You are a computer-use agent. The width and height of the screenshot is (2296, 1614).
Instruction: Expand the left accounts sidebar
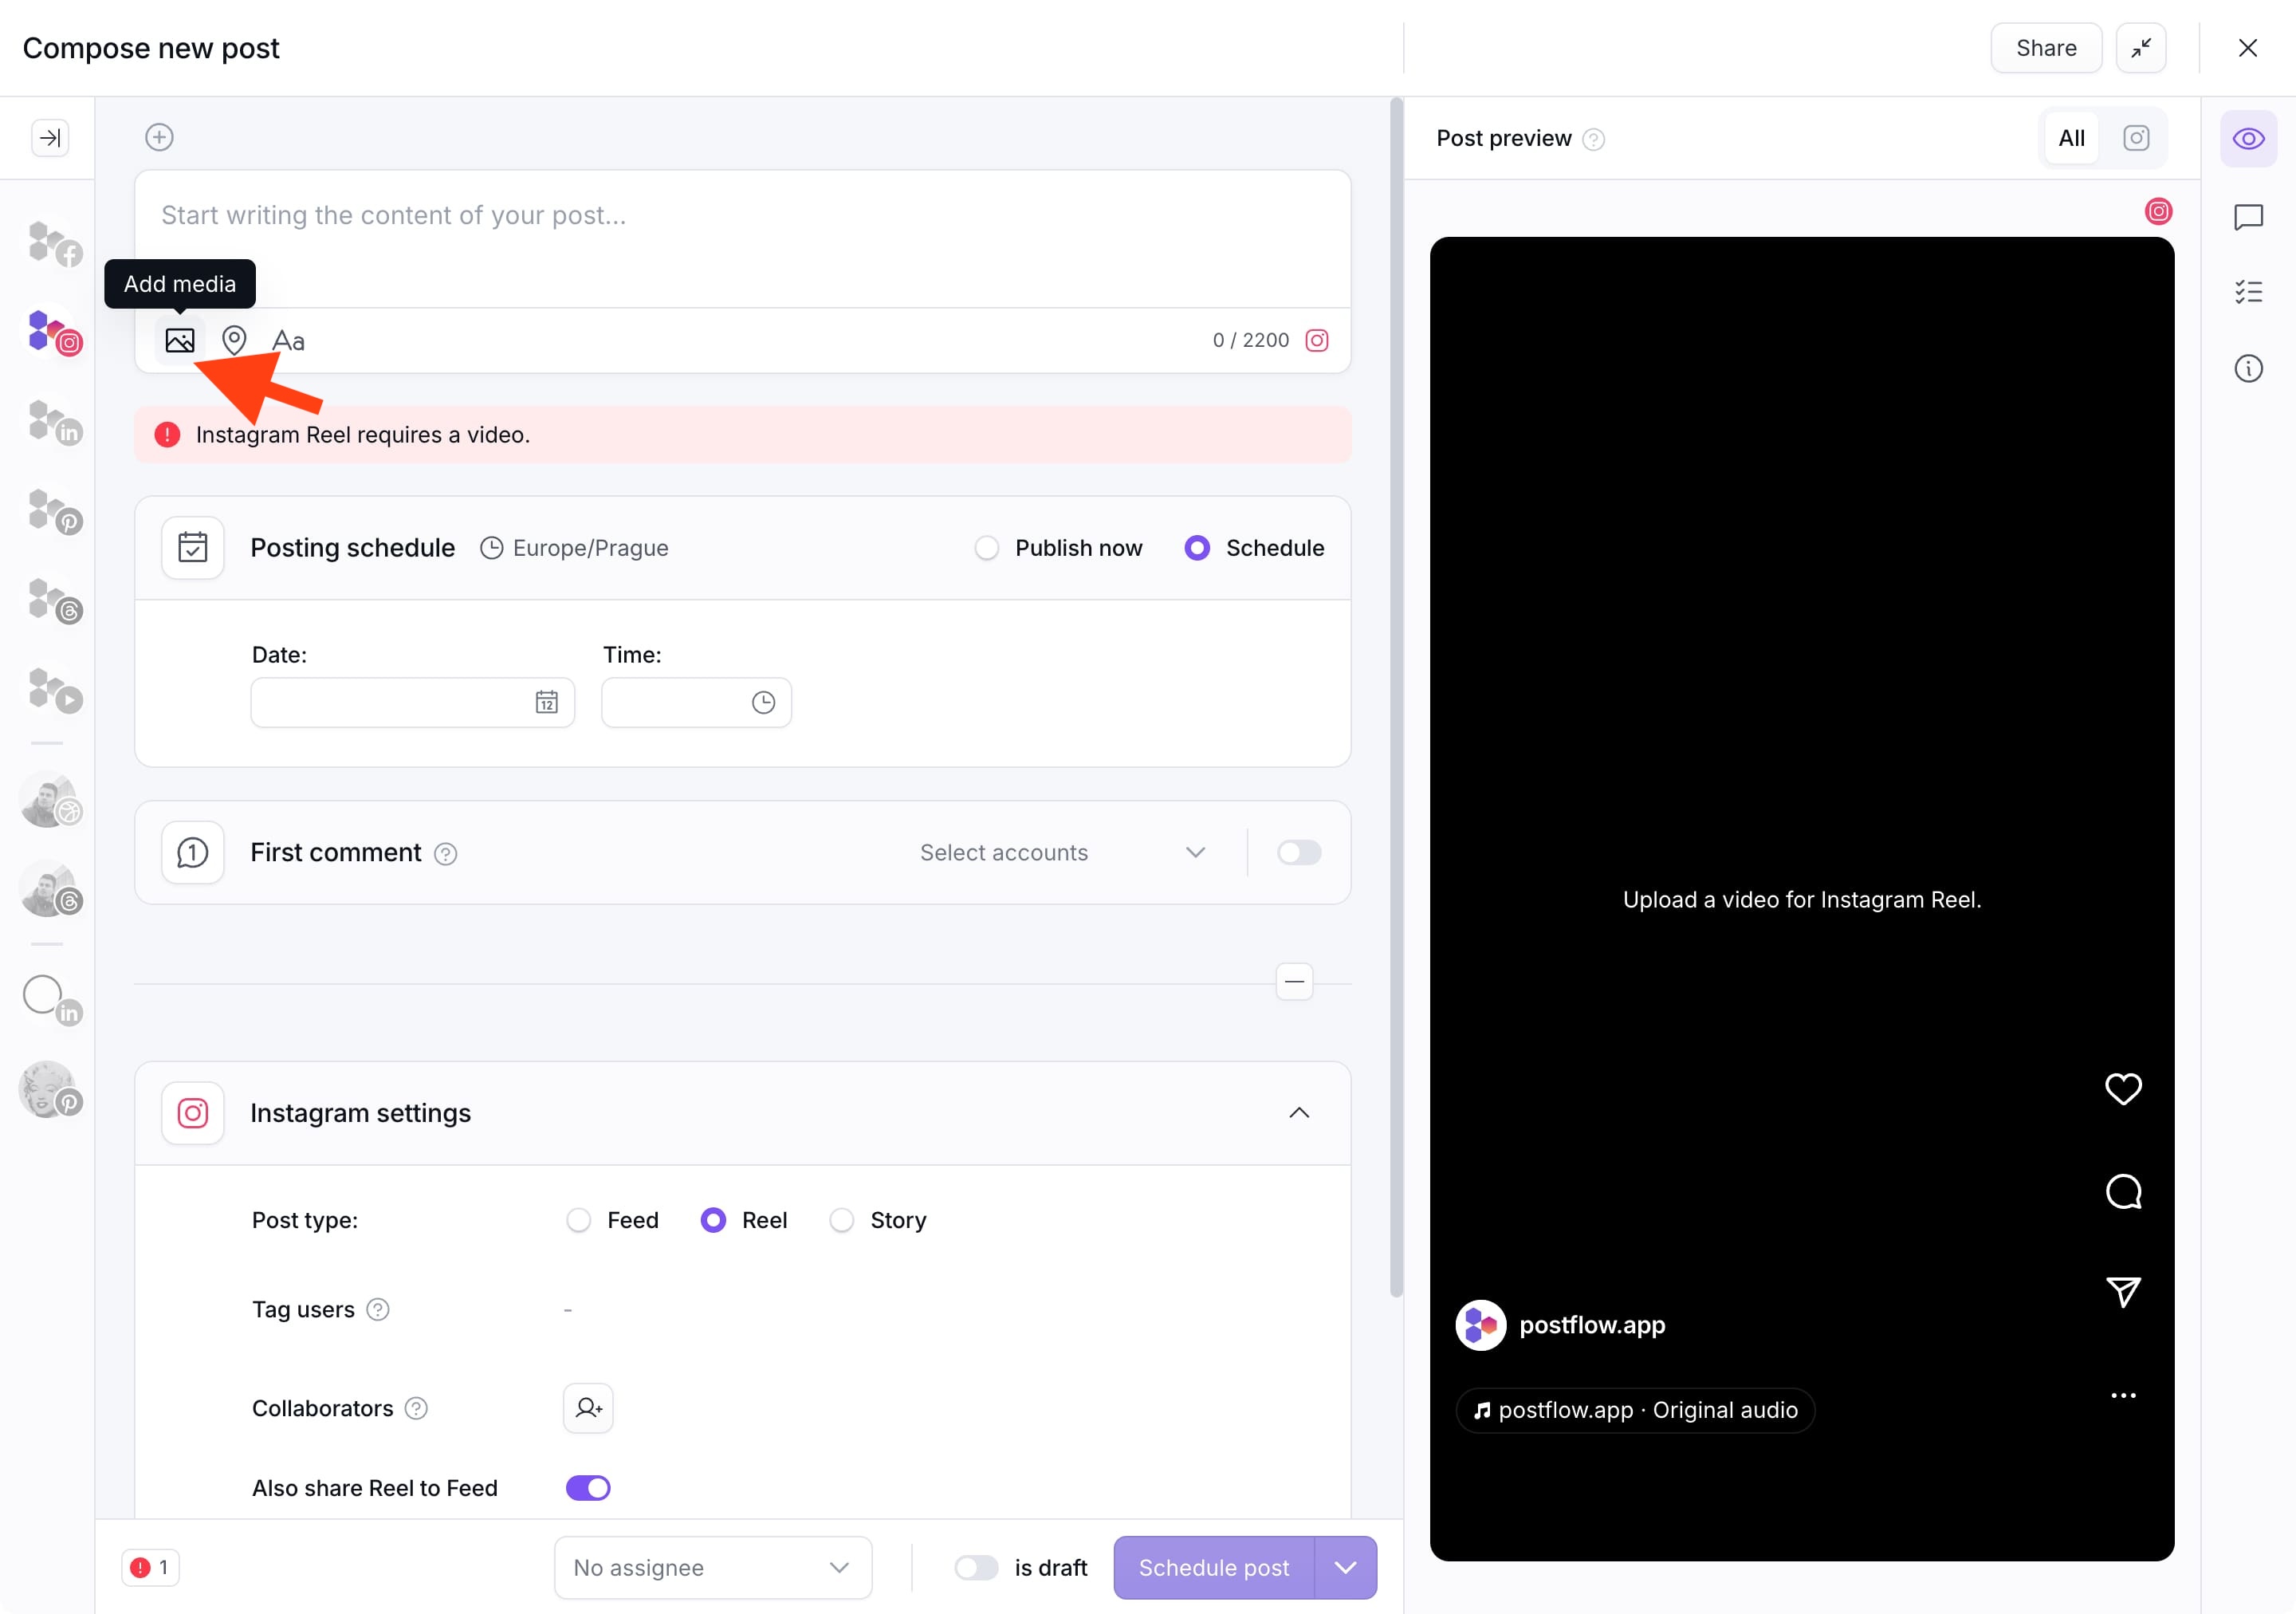(x=50, y=137)
